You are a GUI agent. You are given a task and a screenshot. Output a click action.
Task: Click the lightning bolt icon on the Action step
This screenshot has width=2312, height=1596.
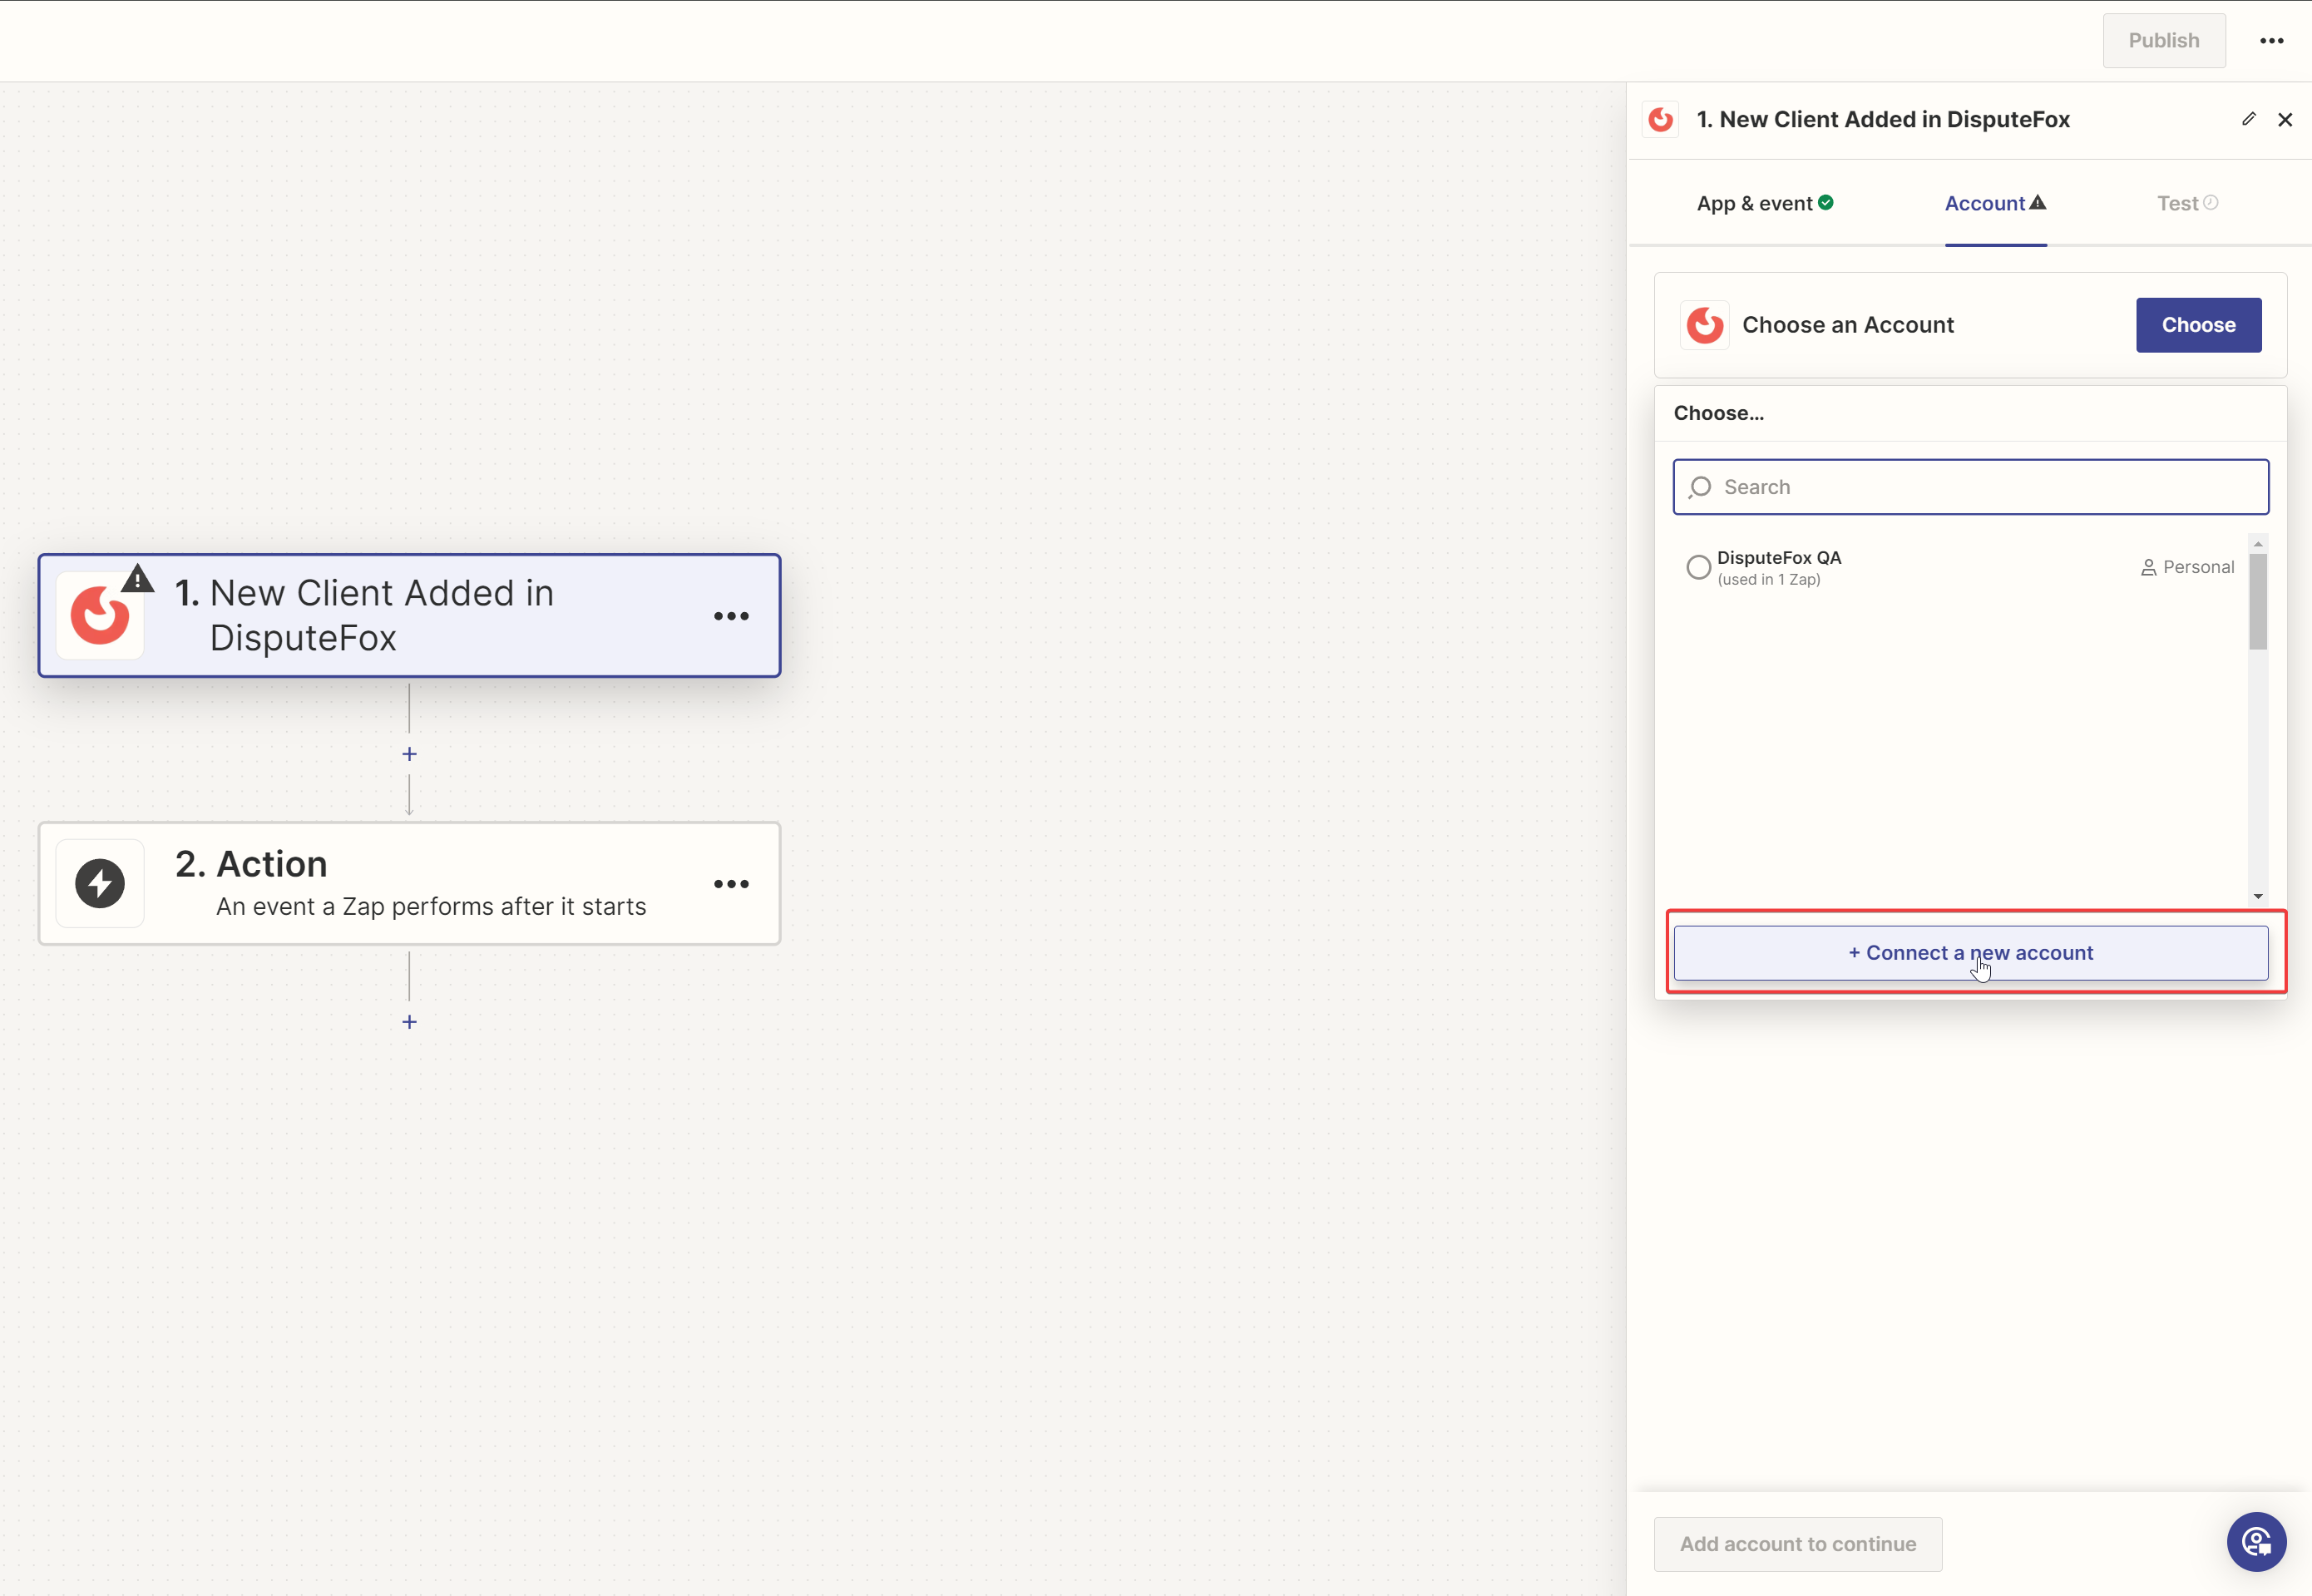click(x=99, y=882)
